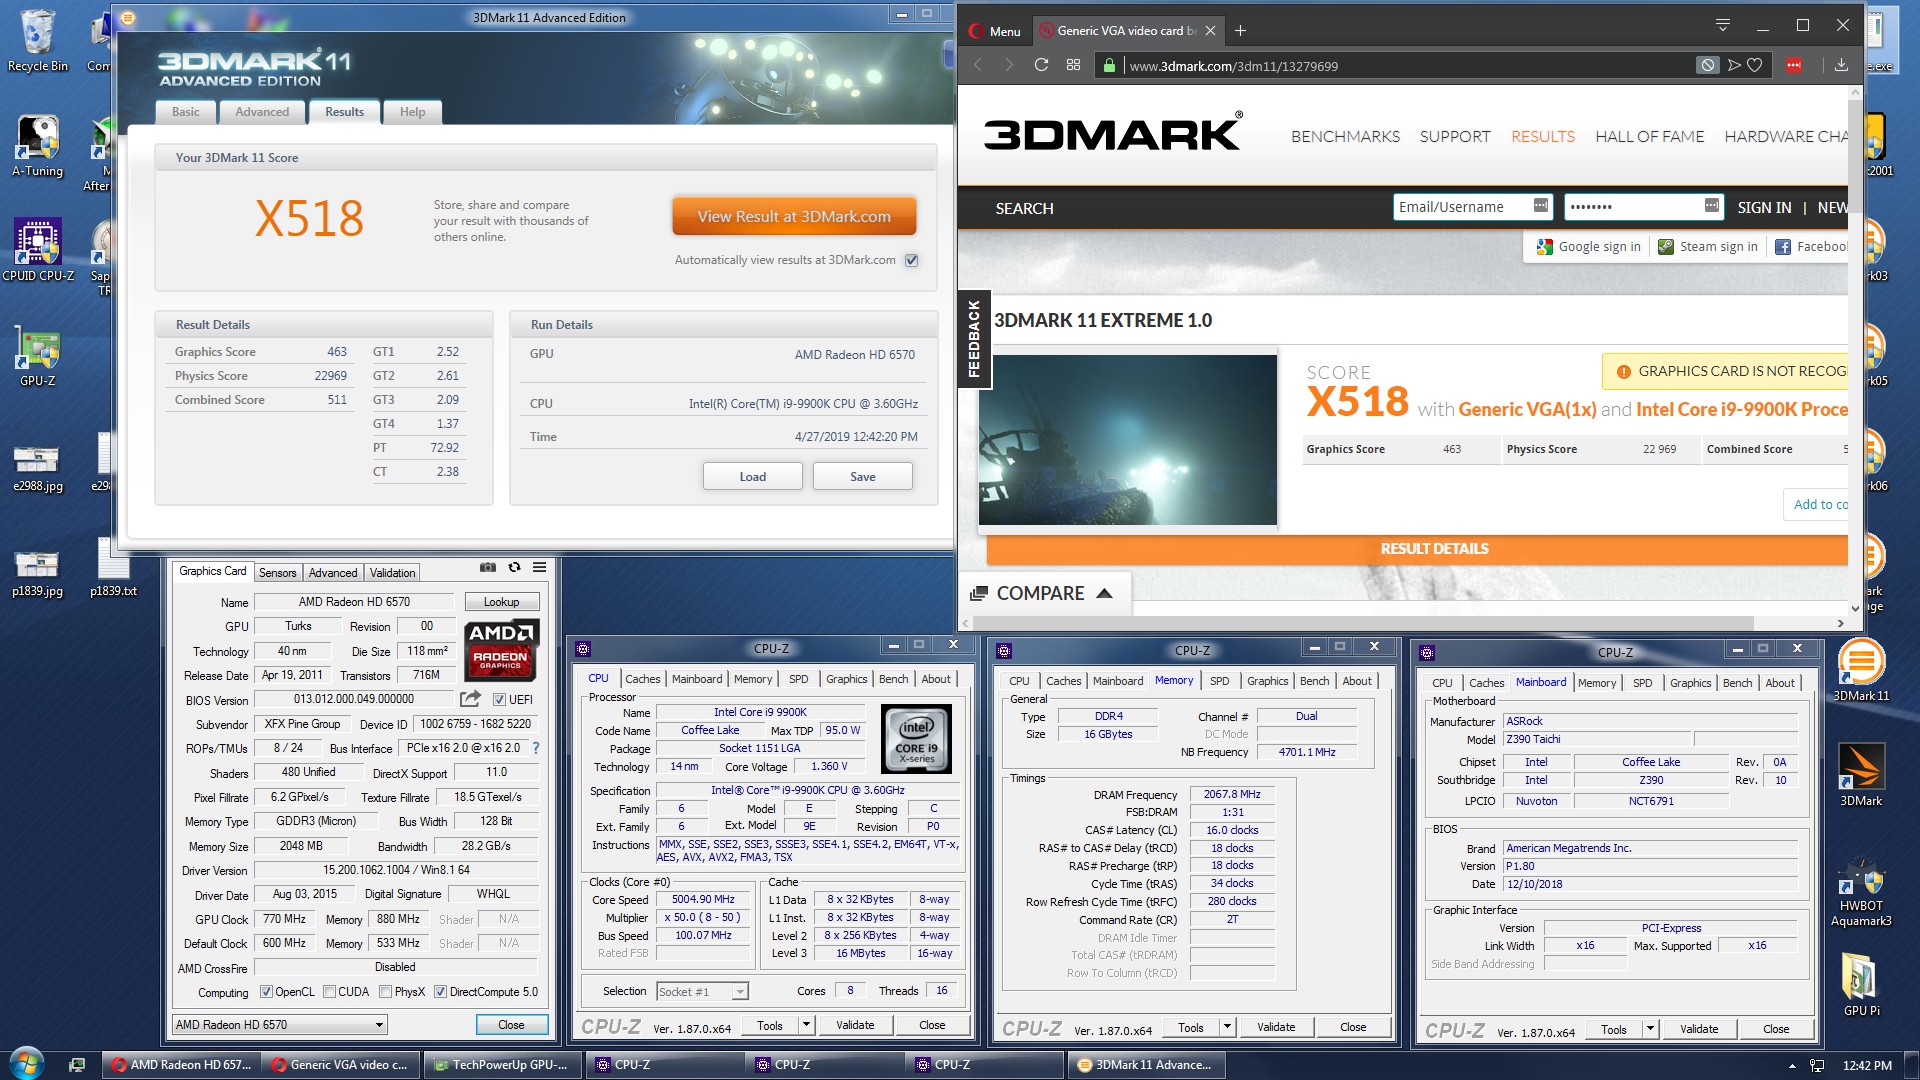Open the red password manager extension icon
1920x1080 pixels.
coord(1794,65)
